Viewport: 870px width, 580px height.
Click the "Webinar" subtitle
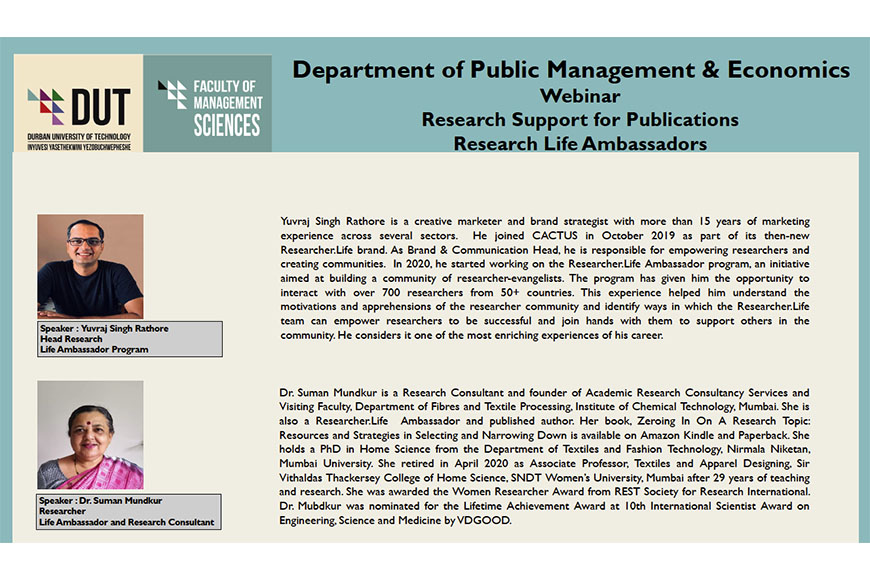pyautogui.click(x=580, y=95)
